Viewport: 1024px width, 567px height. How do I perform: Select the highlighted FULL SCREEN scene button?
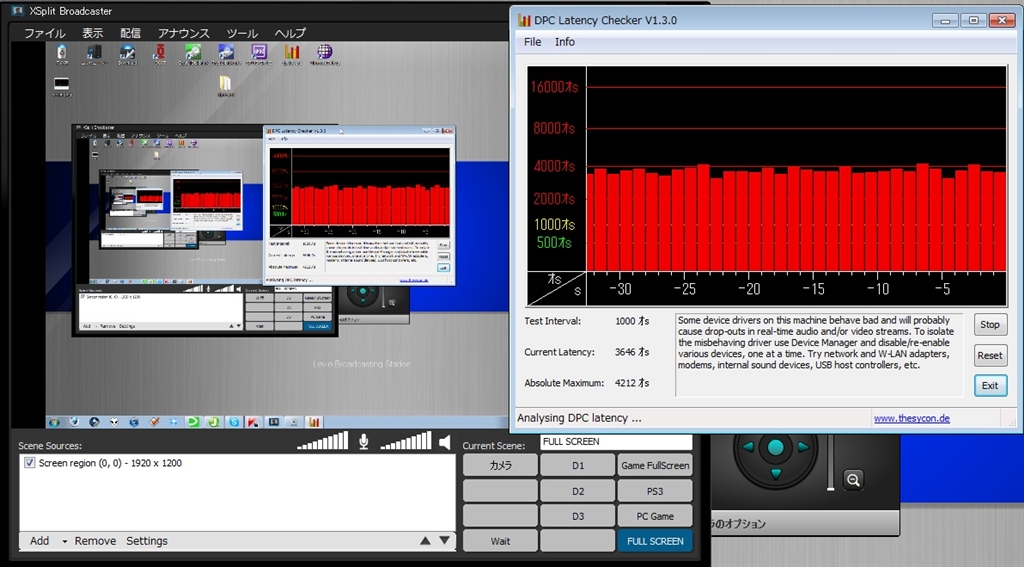point(655,541)
